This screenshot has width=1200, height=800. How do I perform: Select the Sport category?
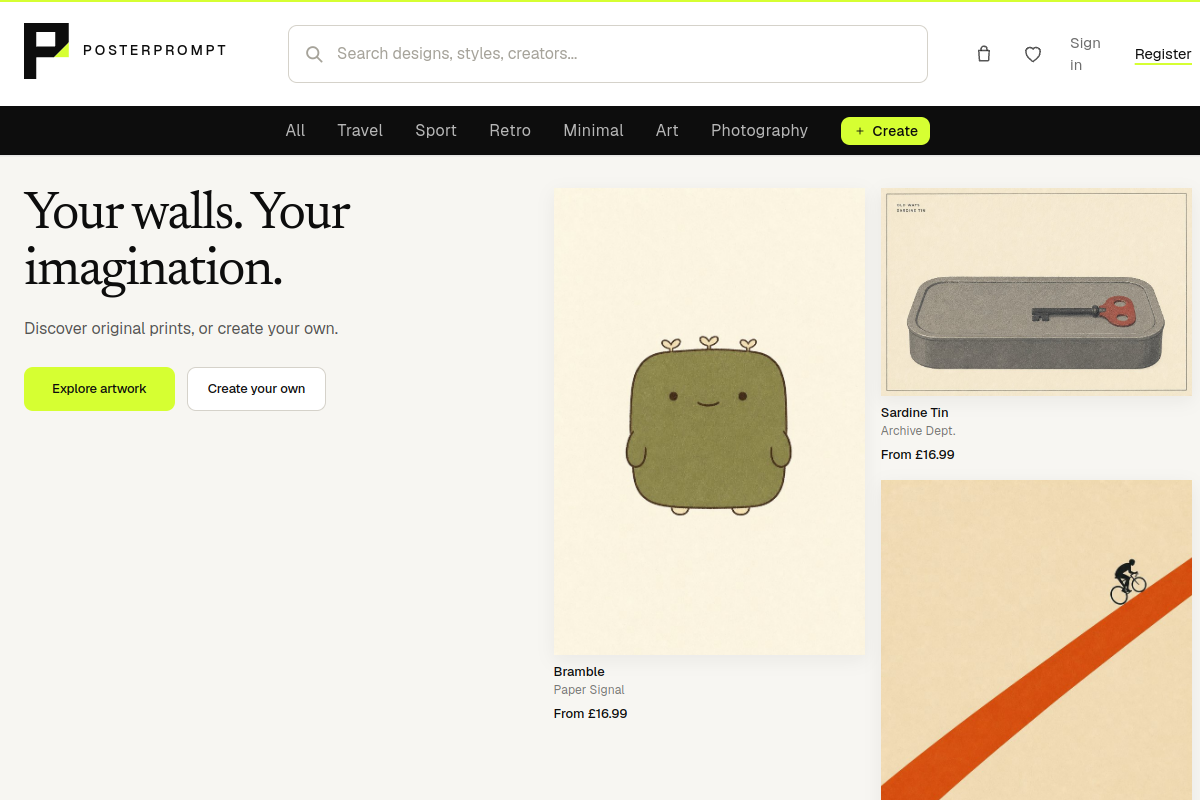[436, 130]
